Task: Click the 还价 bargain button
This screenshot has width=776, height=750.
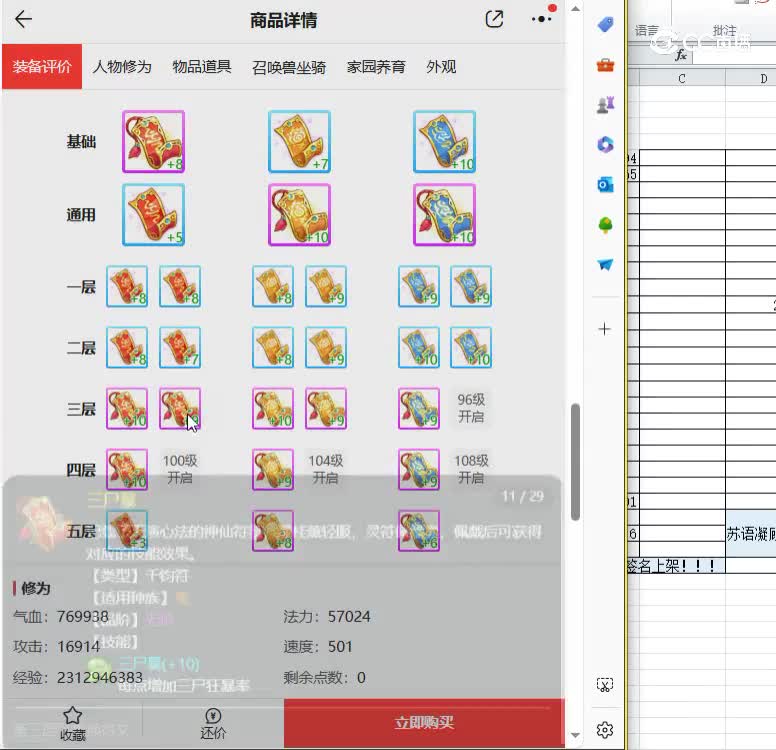Action: pyautogui.click(x=213, y=724)
